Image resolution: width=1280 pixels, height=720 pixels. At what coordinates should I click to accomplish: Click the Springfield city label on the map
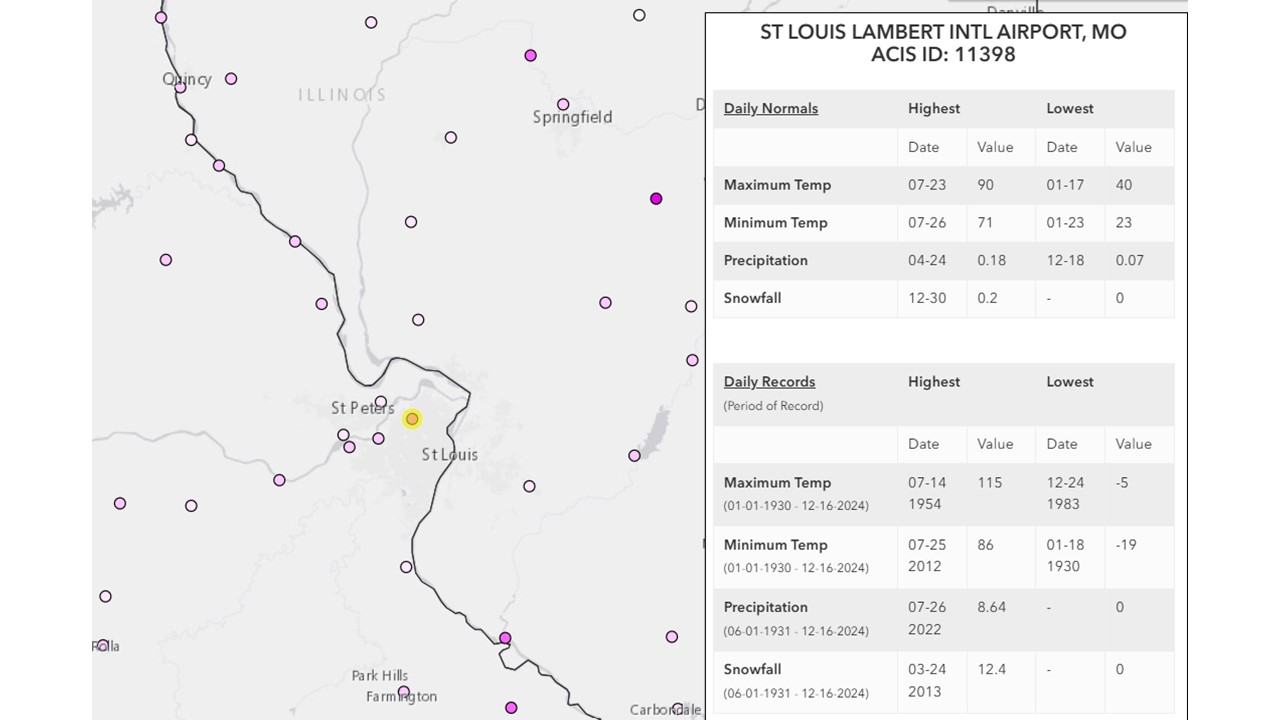click(x=572, y=118)
